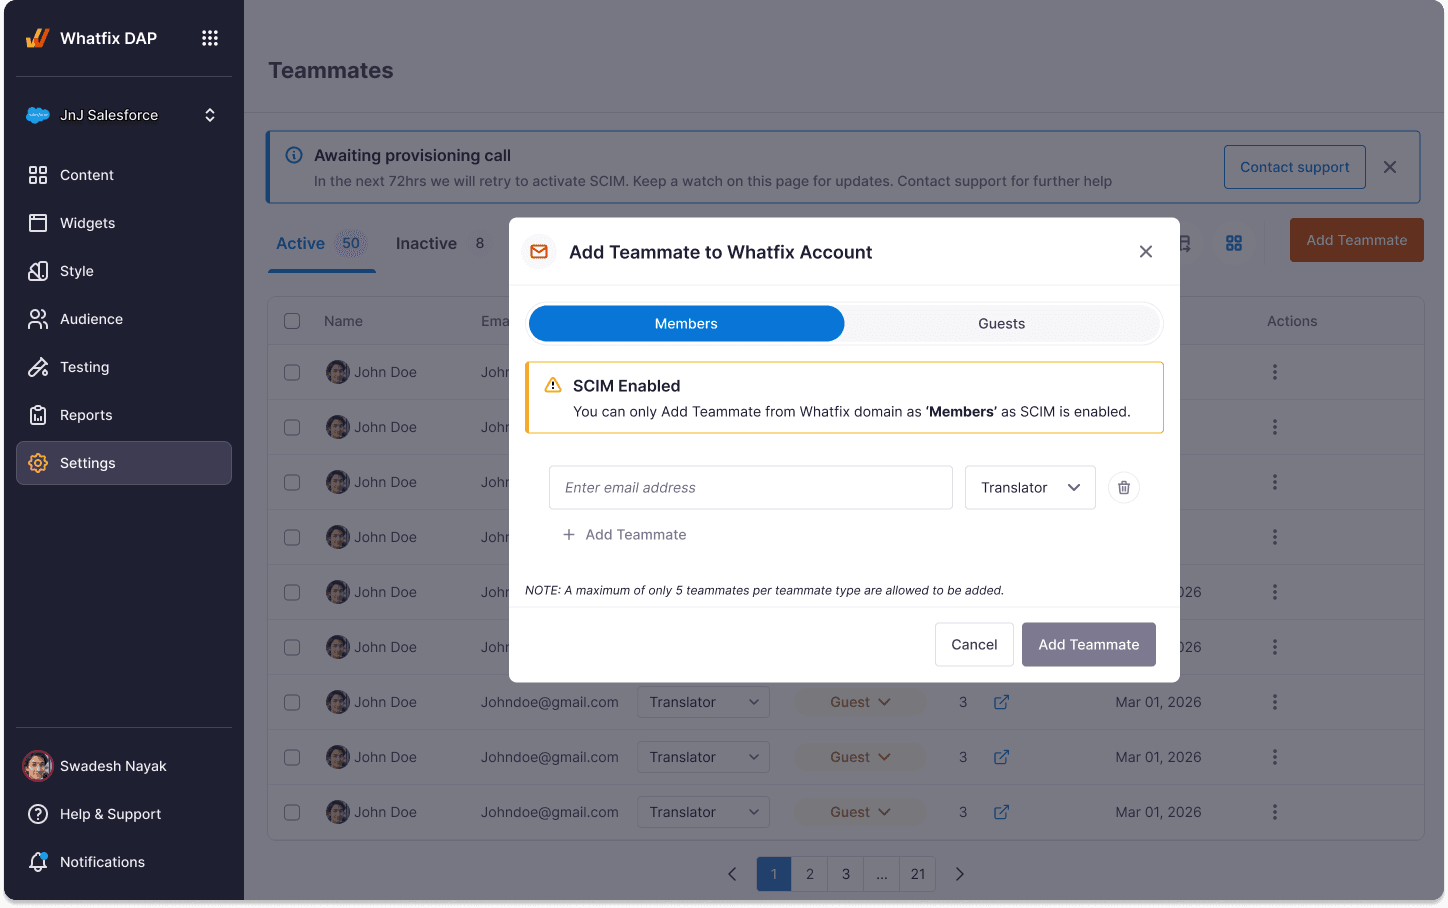The image size is (1448, 908).
Task: Go to the next page with the right arrow
Action: pyautogui.click(x=960, y=874)
